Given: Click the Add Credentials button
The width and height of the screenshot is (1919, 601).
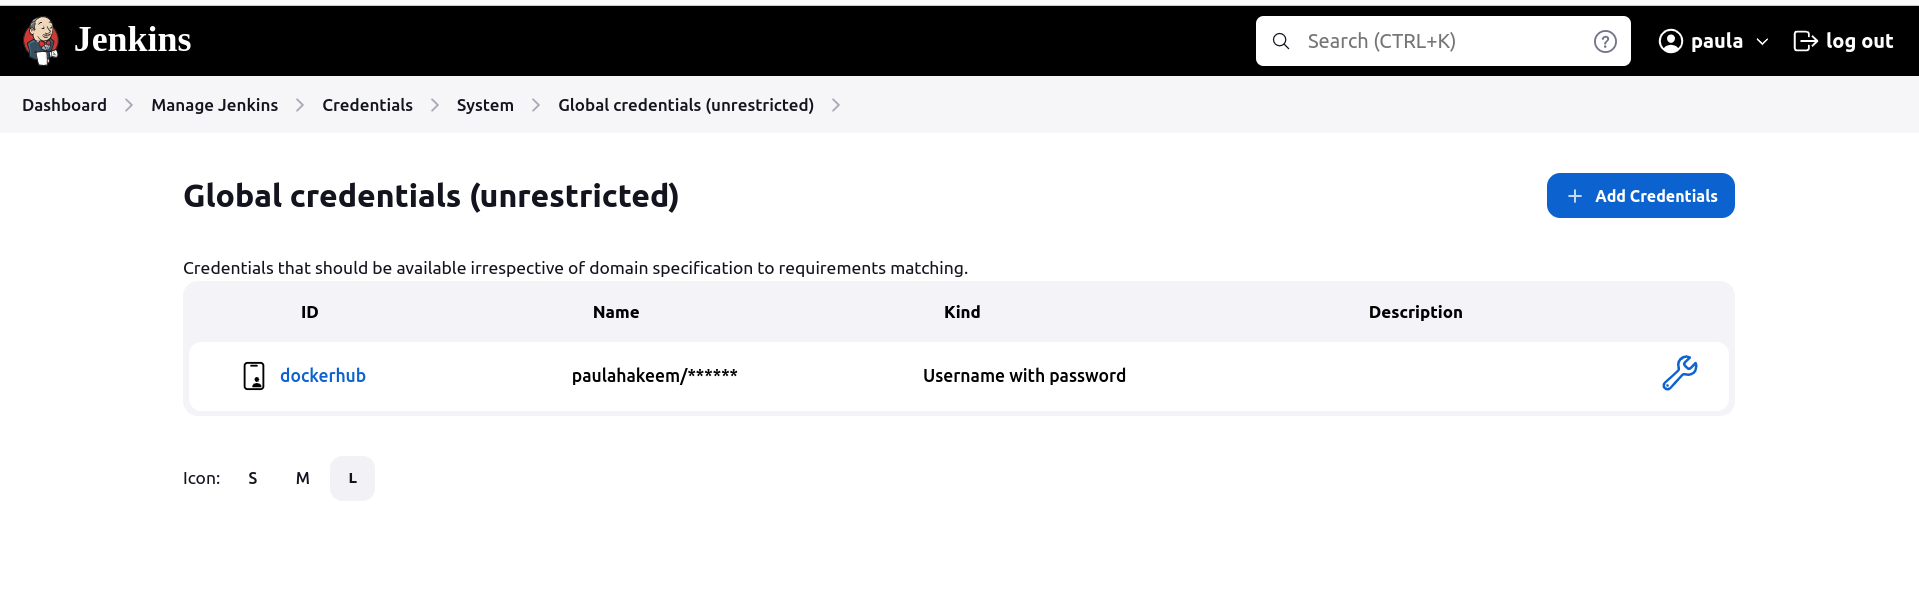Looking at the screenshot, I should (x=1640, y=195).
